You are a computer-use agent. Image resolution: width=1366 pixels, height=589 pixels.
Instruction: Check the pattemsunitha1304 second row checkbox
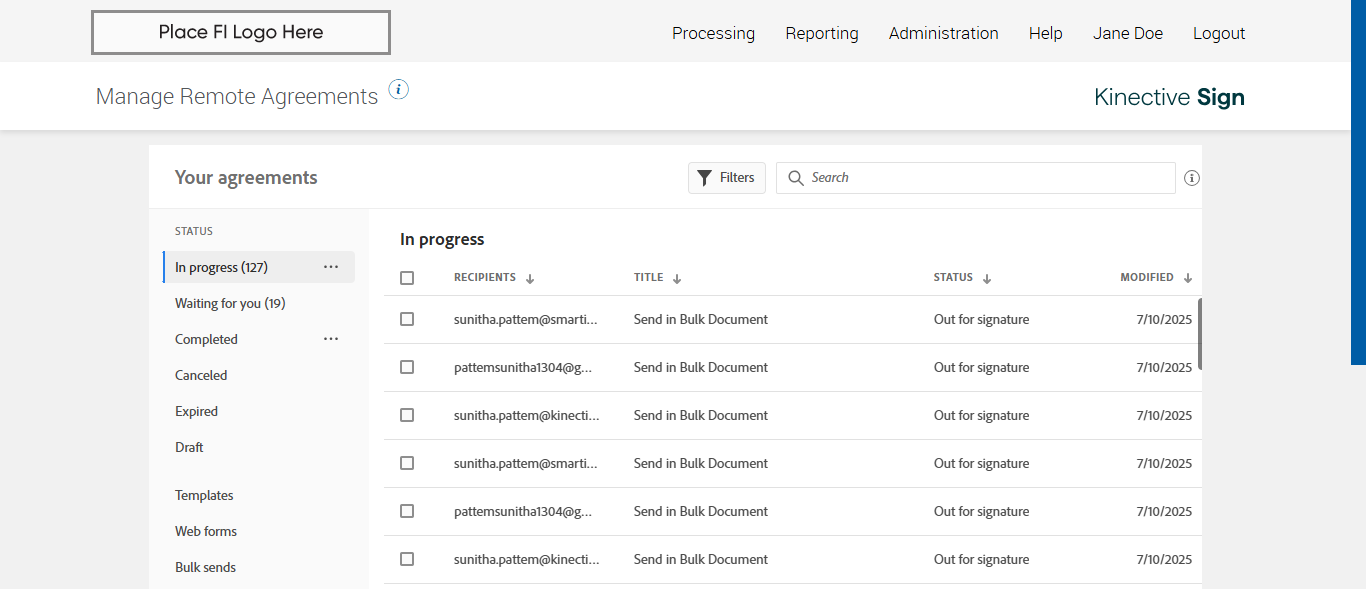click(x=407, y=367)
